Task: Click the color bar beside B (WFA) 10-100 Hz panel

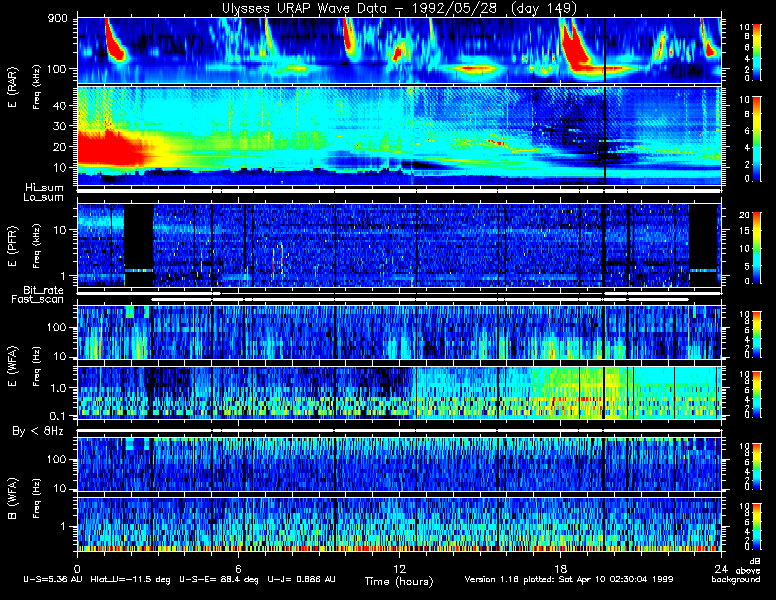Action: pos(756,466)
